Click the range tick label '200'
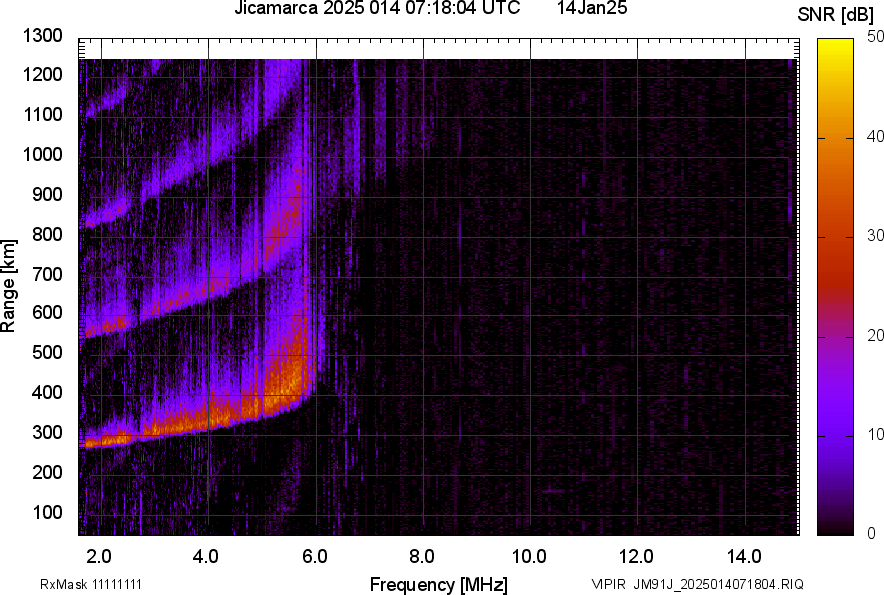 [47, 472]
